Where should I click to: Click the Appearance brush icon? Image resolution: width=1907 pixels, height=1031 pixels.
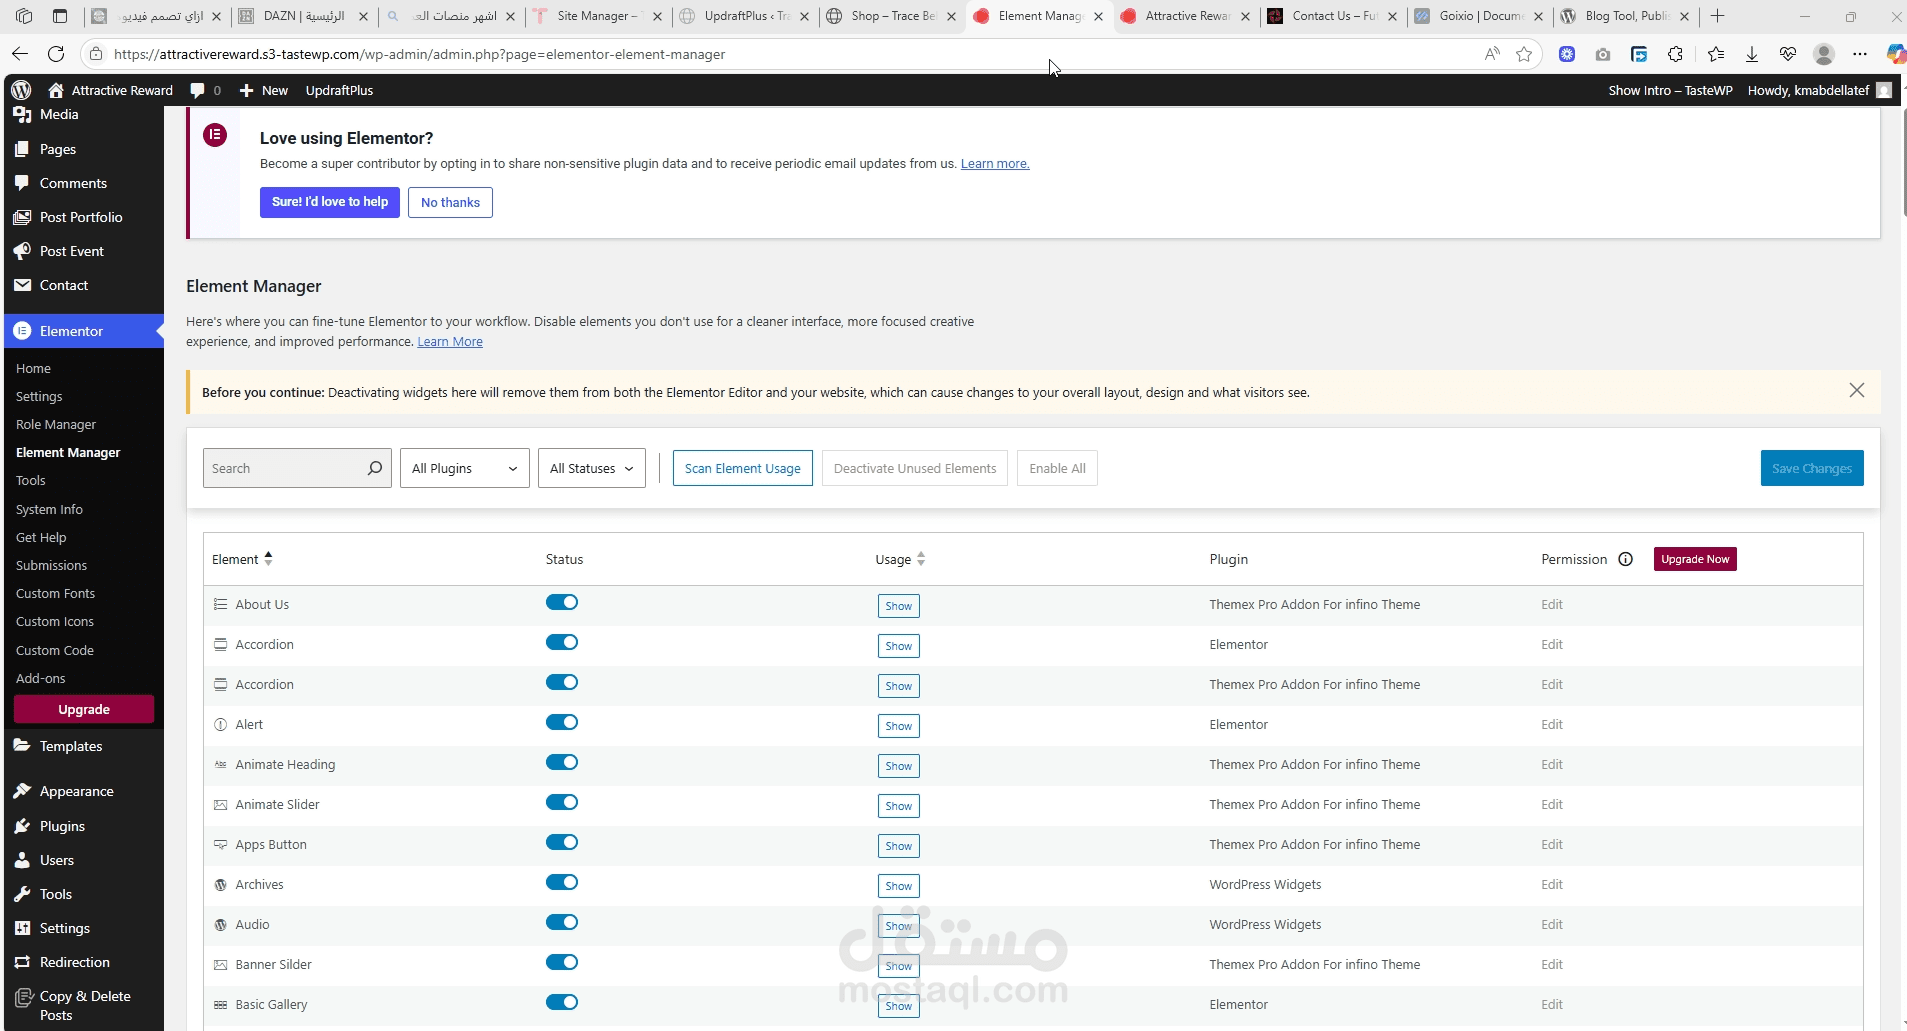22,791
